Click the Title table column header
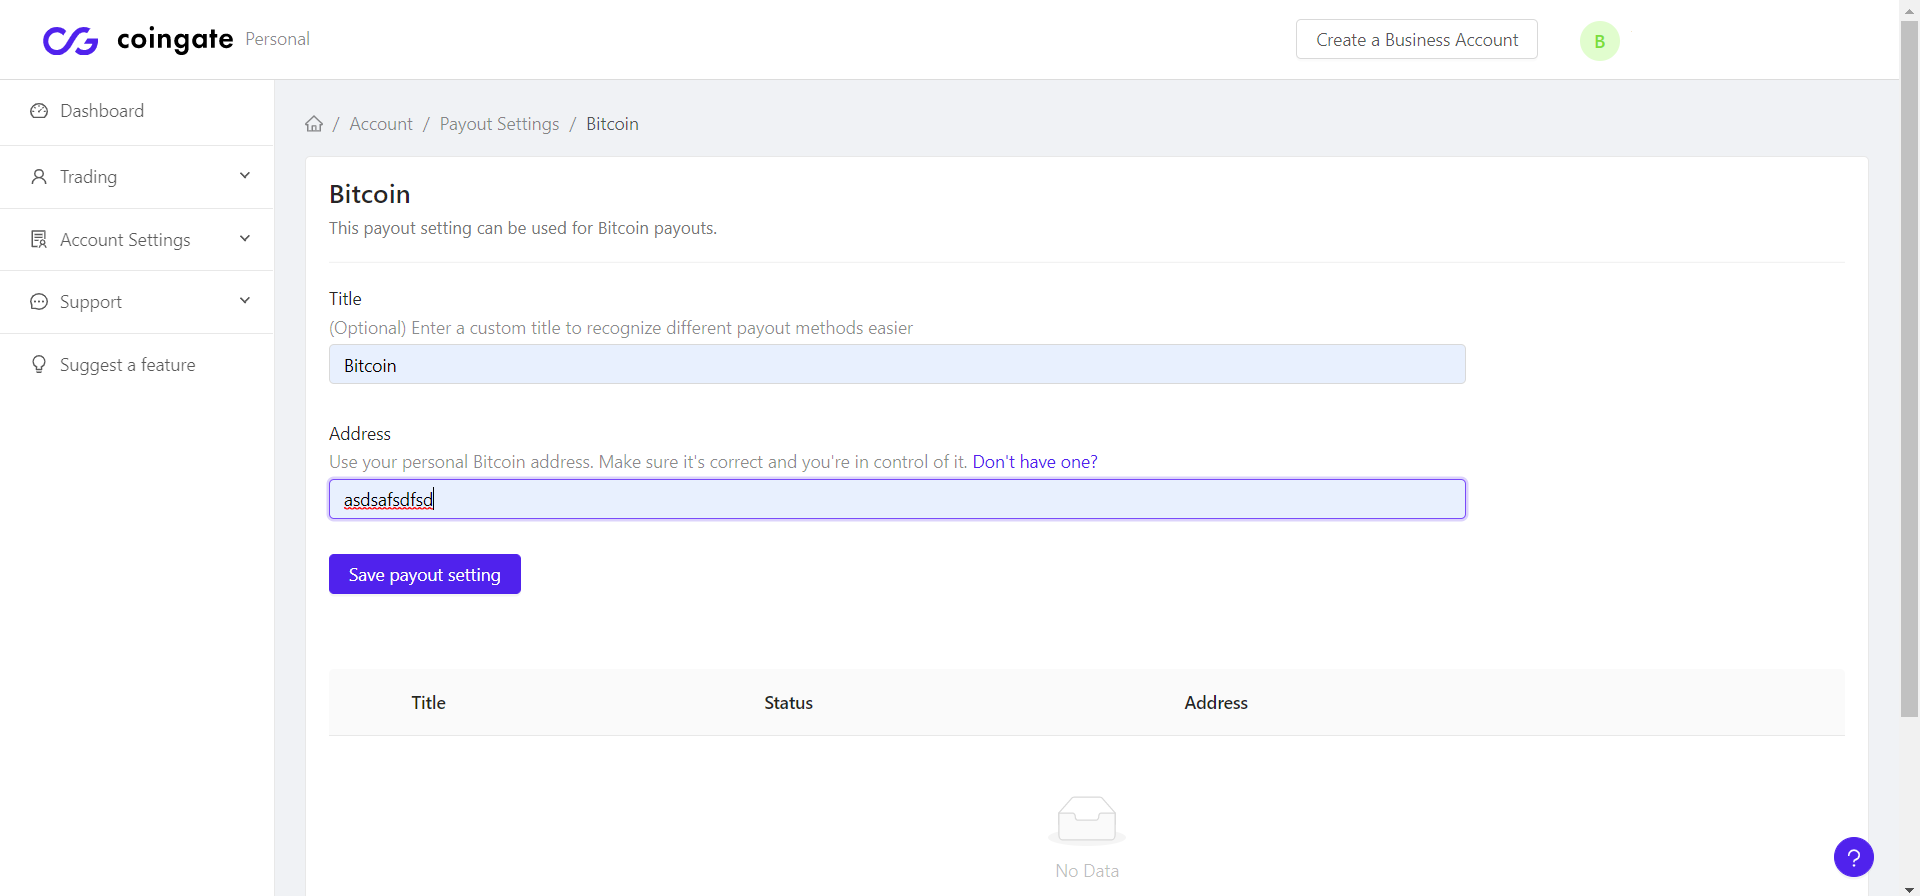The width and height of the screenshot is (1920, 896). coord(428,703)
